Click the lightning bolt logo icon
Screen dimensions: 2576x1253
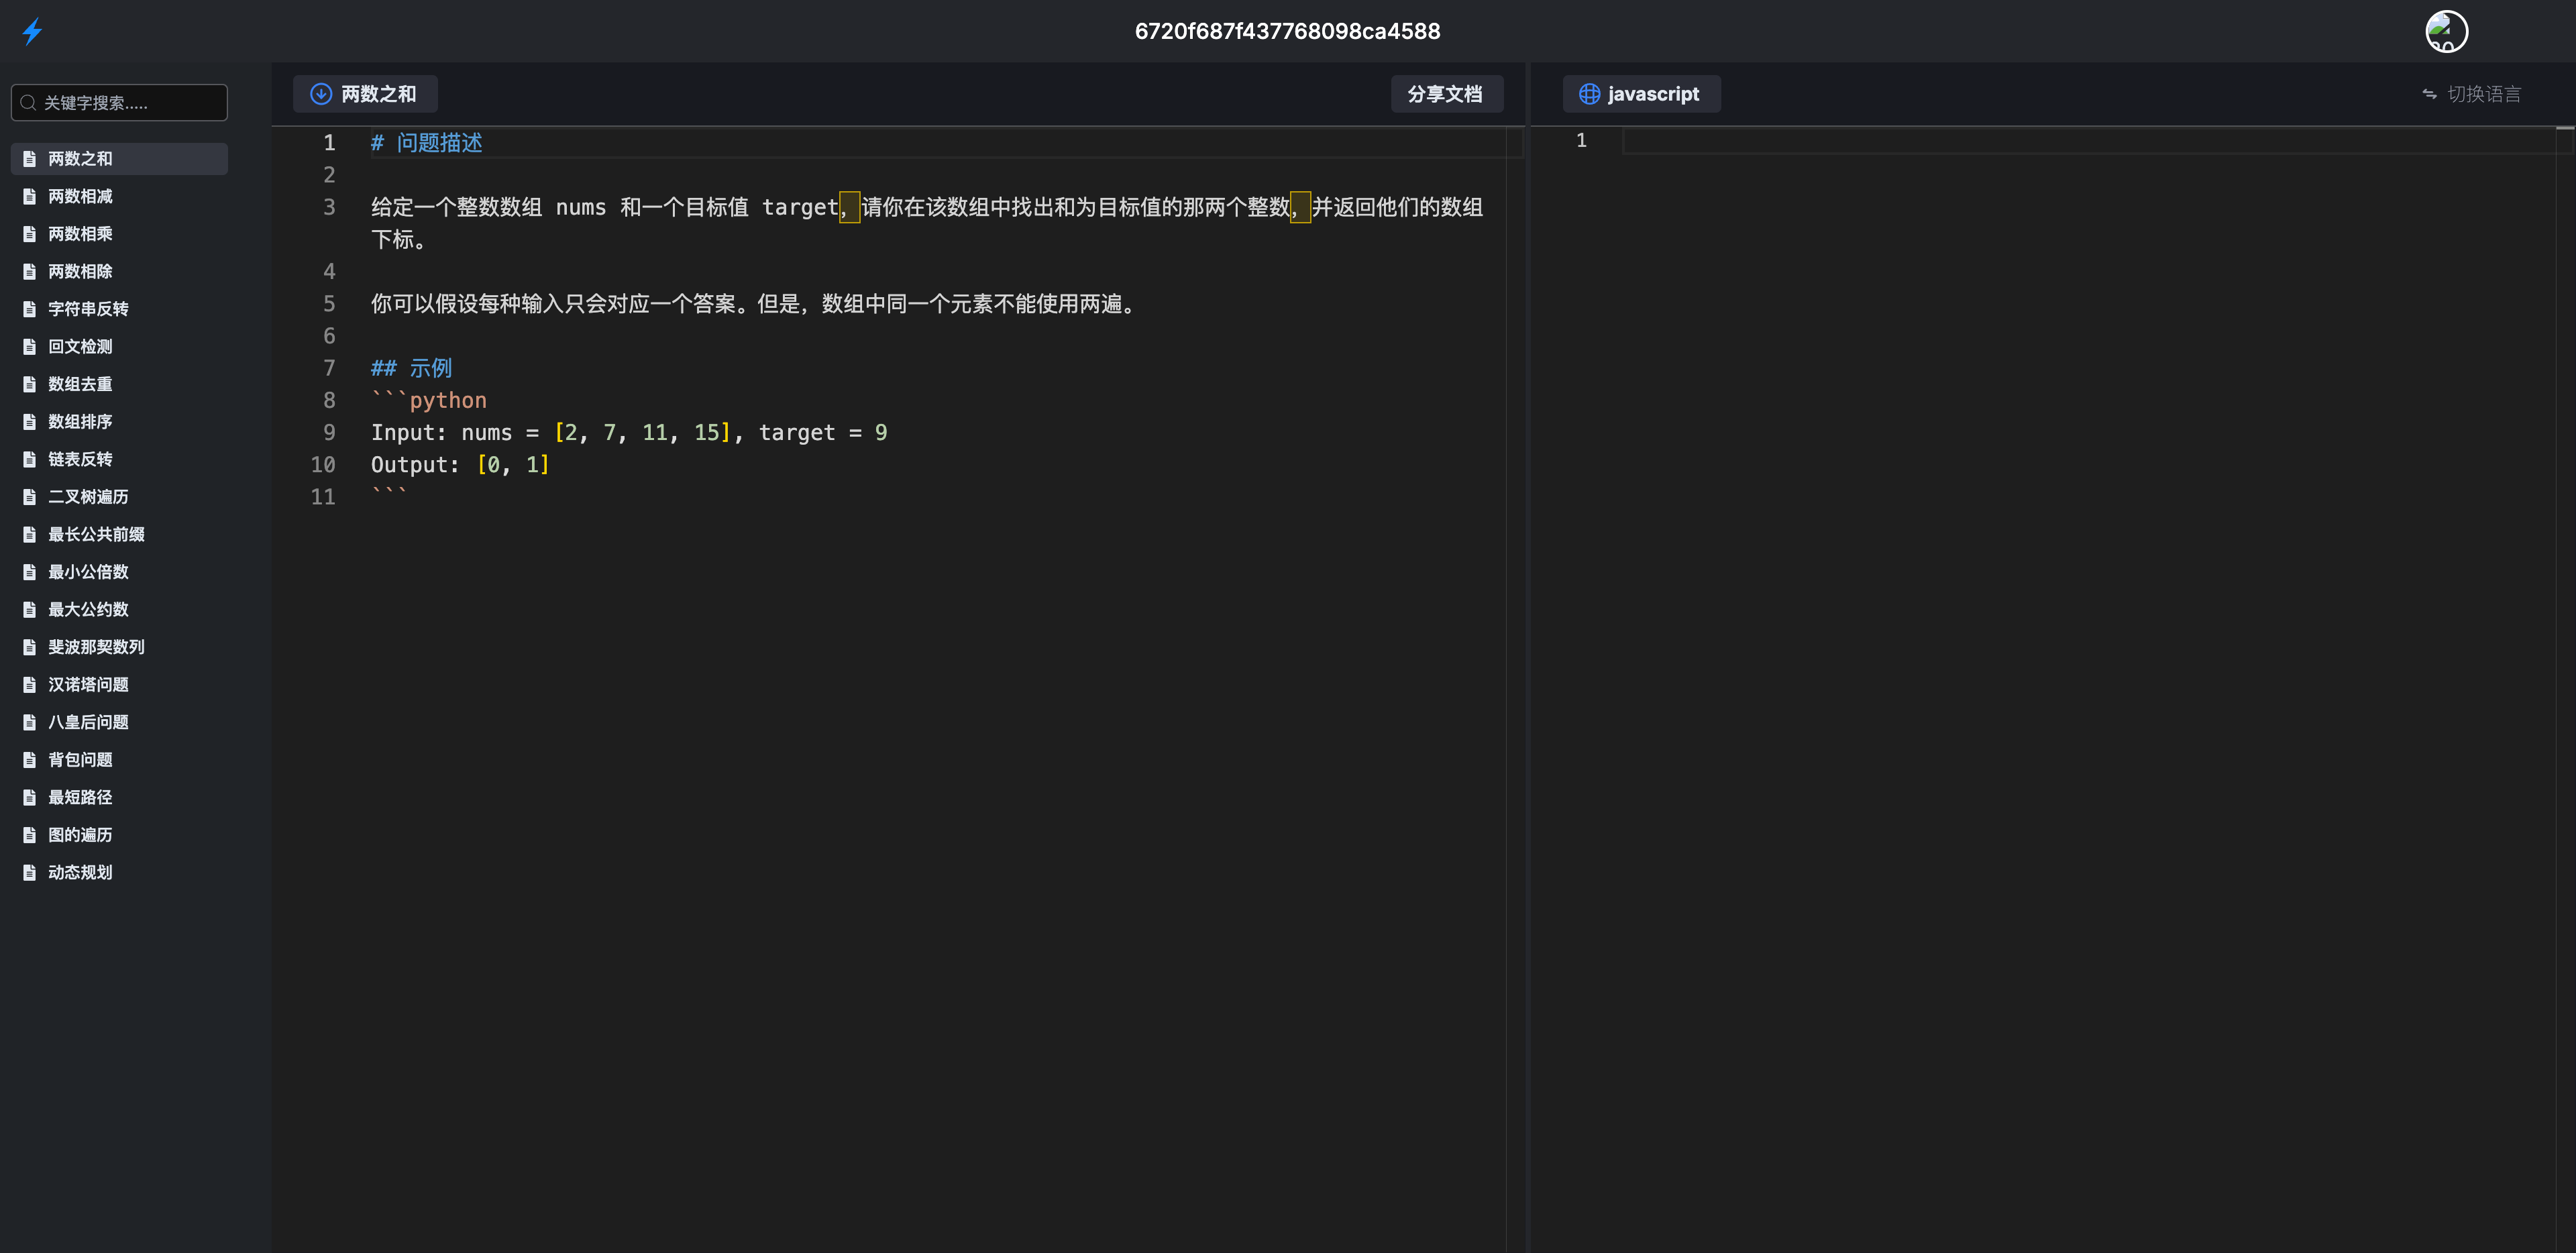point(32,31)
